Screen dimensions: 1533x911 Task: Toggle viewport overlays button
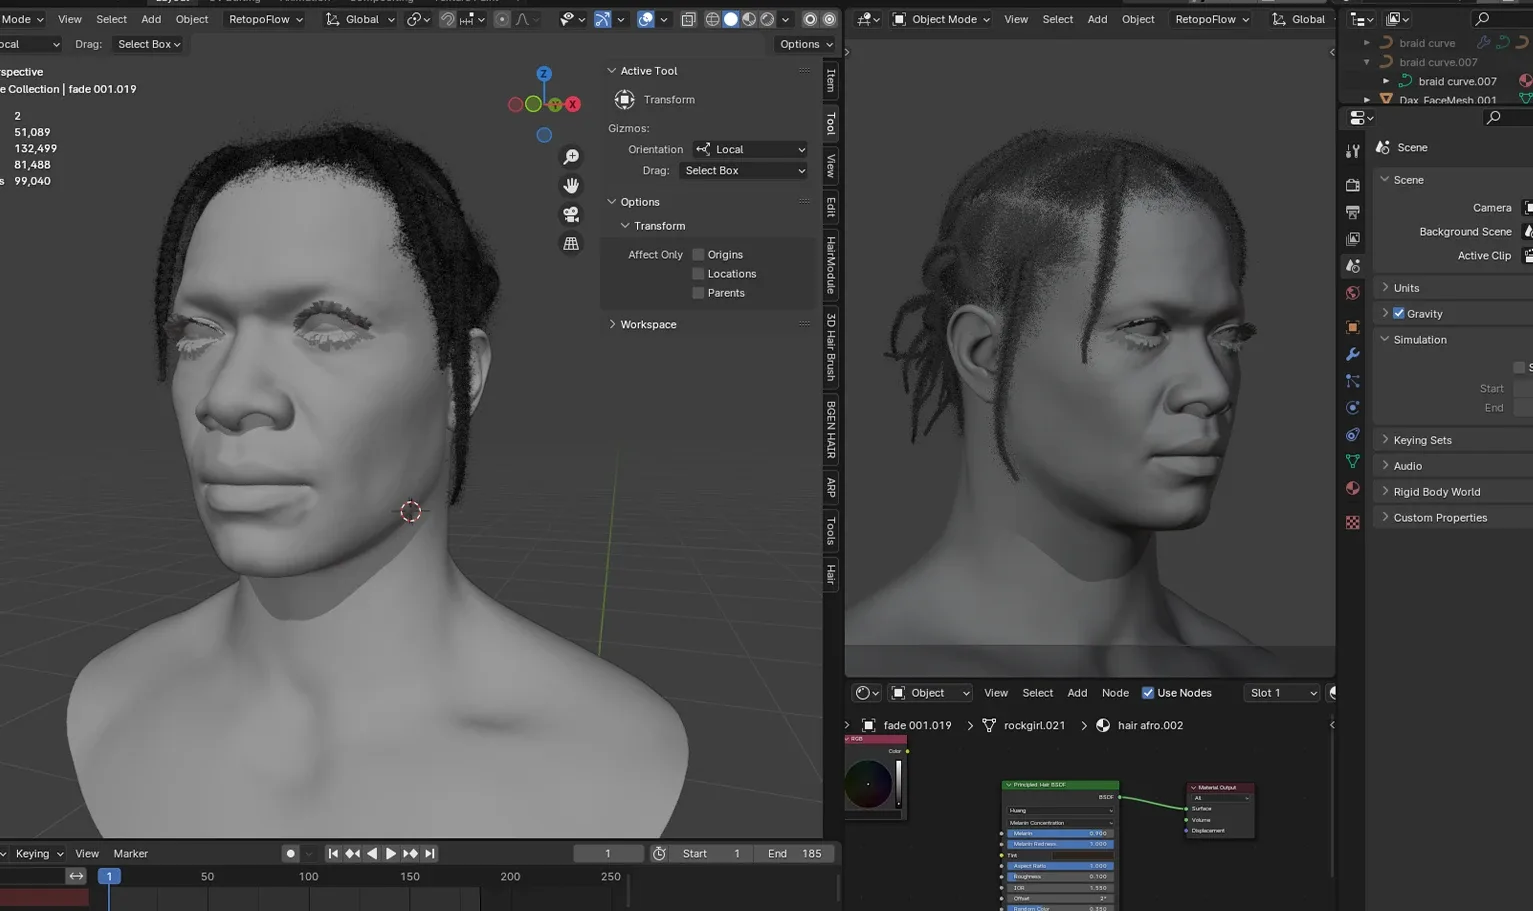point(646,19)
